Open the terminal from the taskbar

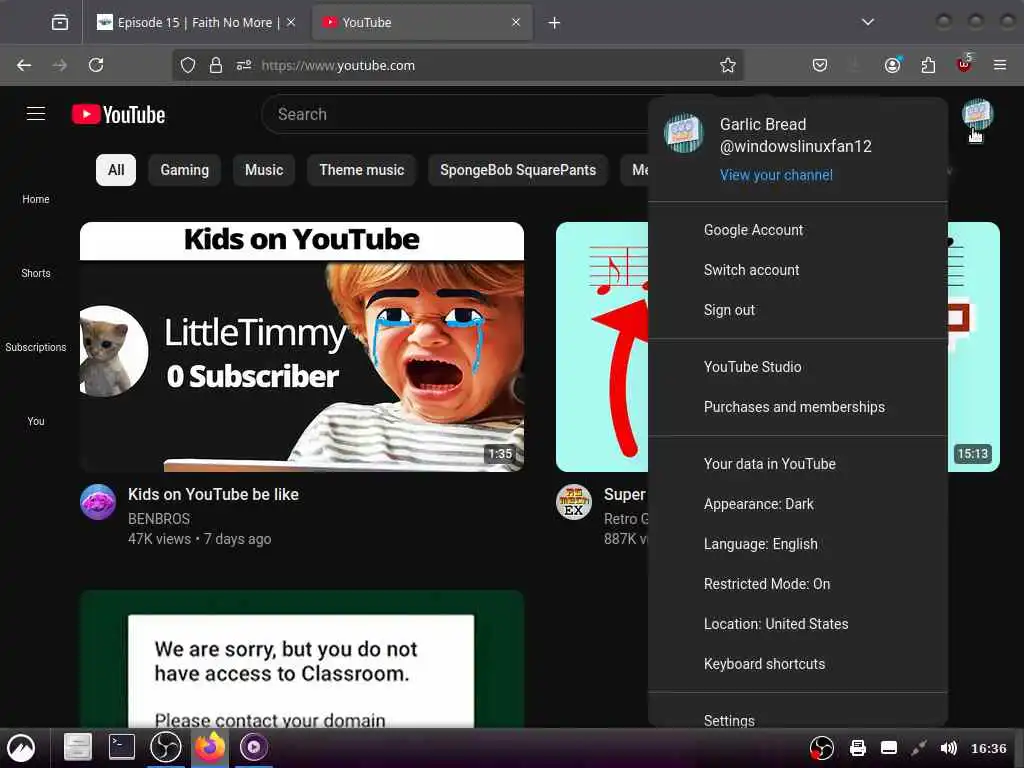121,747
